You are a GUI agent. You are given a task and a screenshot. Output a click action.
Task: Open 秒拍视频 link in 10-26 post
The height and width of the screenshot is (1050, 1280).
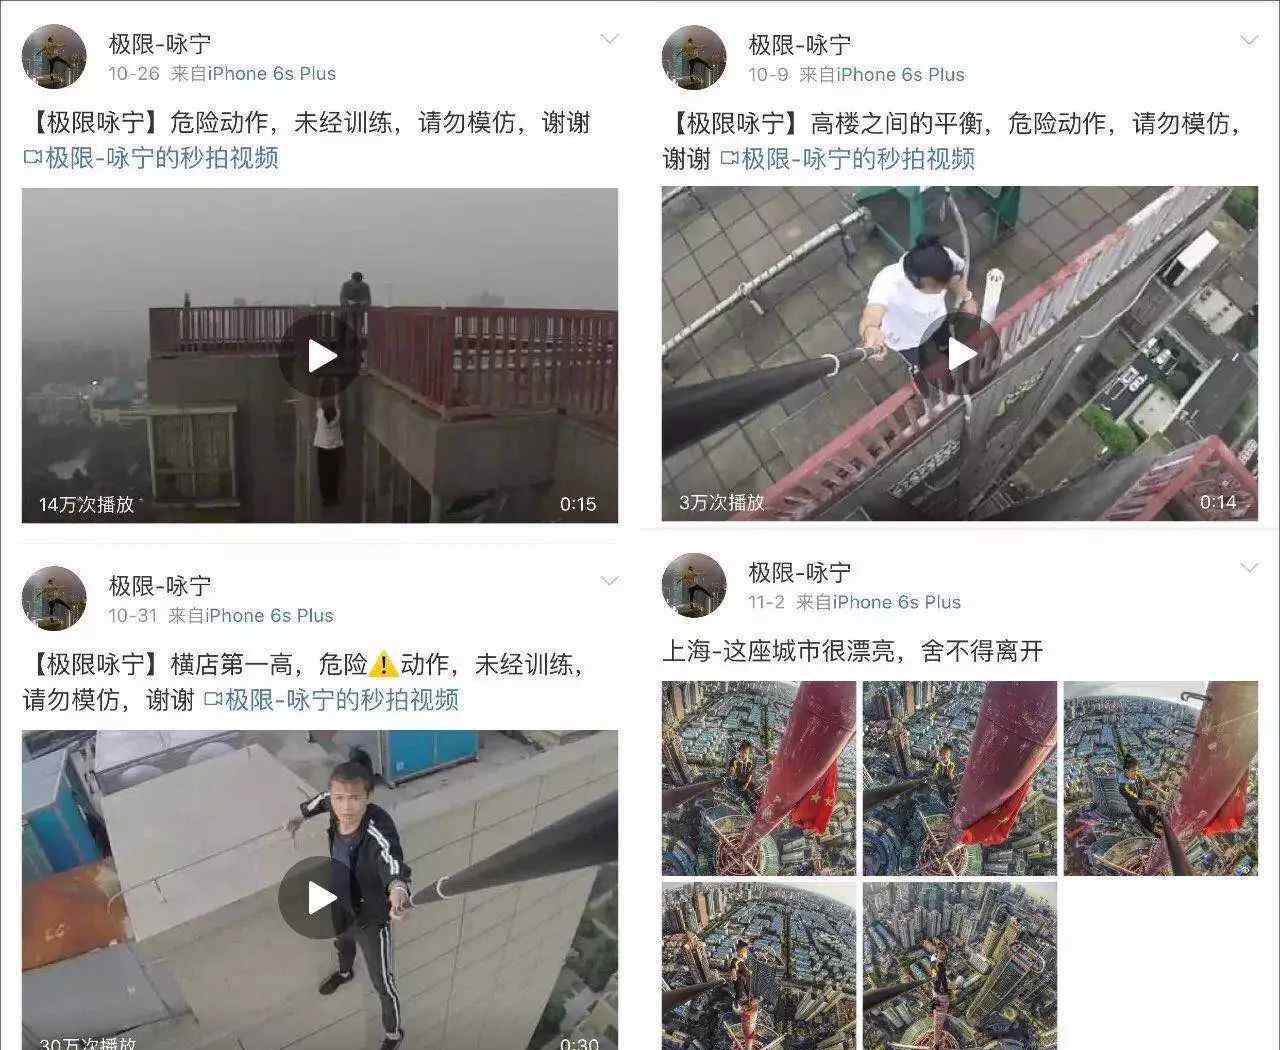151,158
